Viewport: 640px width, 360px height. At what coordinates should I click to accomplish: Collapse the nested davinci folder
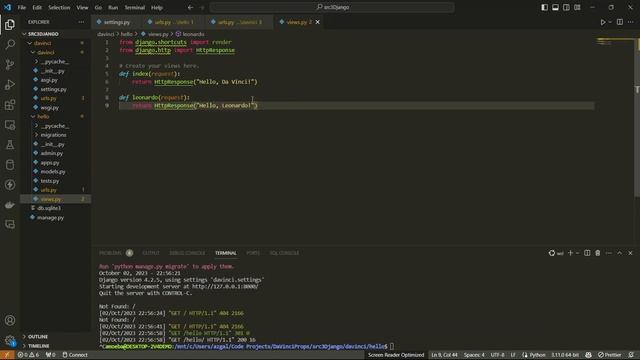click(x=56, y=52)
